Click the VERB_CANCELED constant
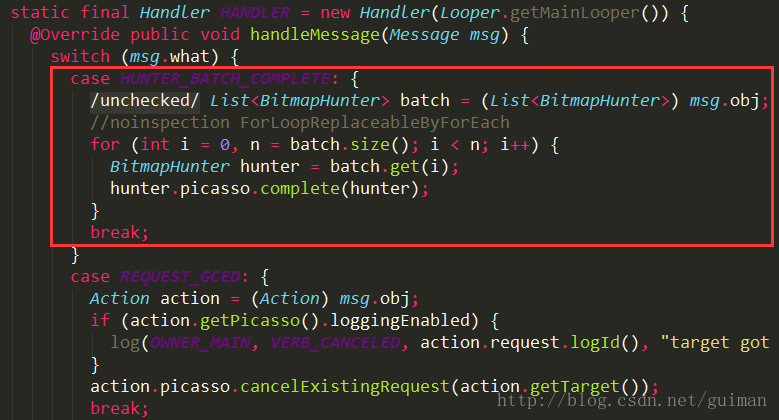The width and height of the screenshot is (779, 420). (335, 342)
